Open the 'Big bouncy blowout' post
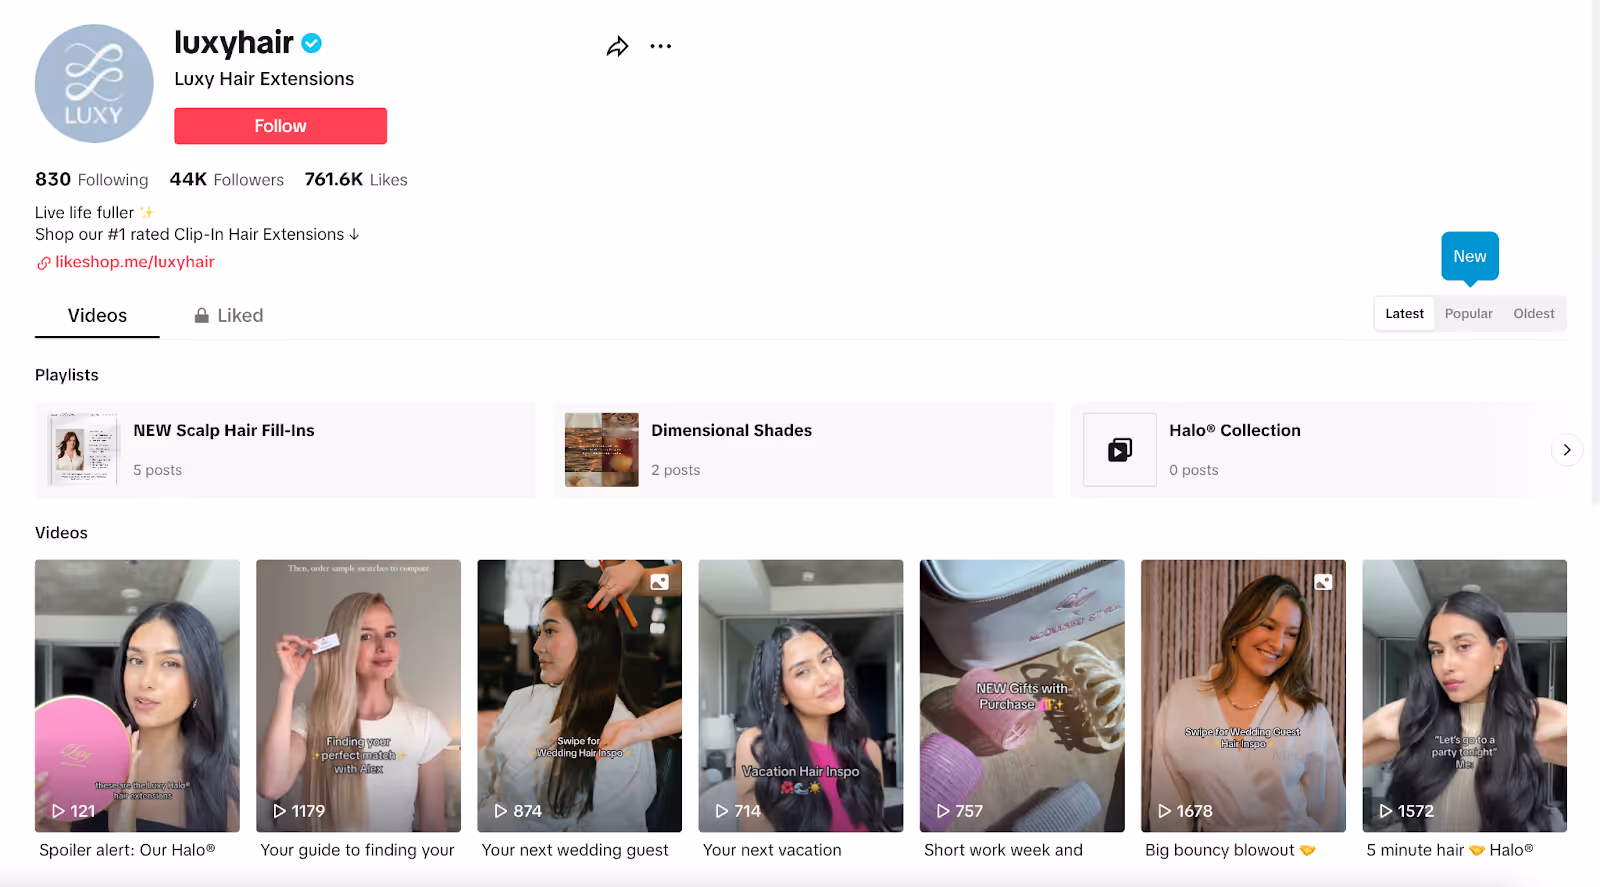This screenshot has height=887, width=1600. tap(1243, 696)
